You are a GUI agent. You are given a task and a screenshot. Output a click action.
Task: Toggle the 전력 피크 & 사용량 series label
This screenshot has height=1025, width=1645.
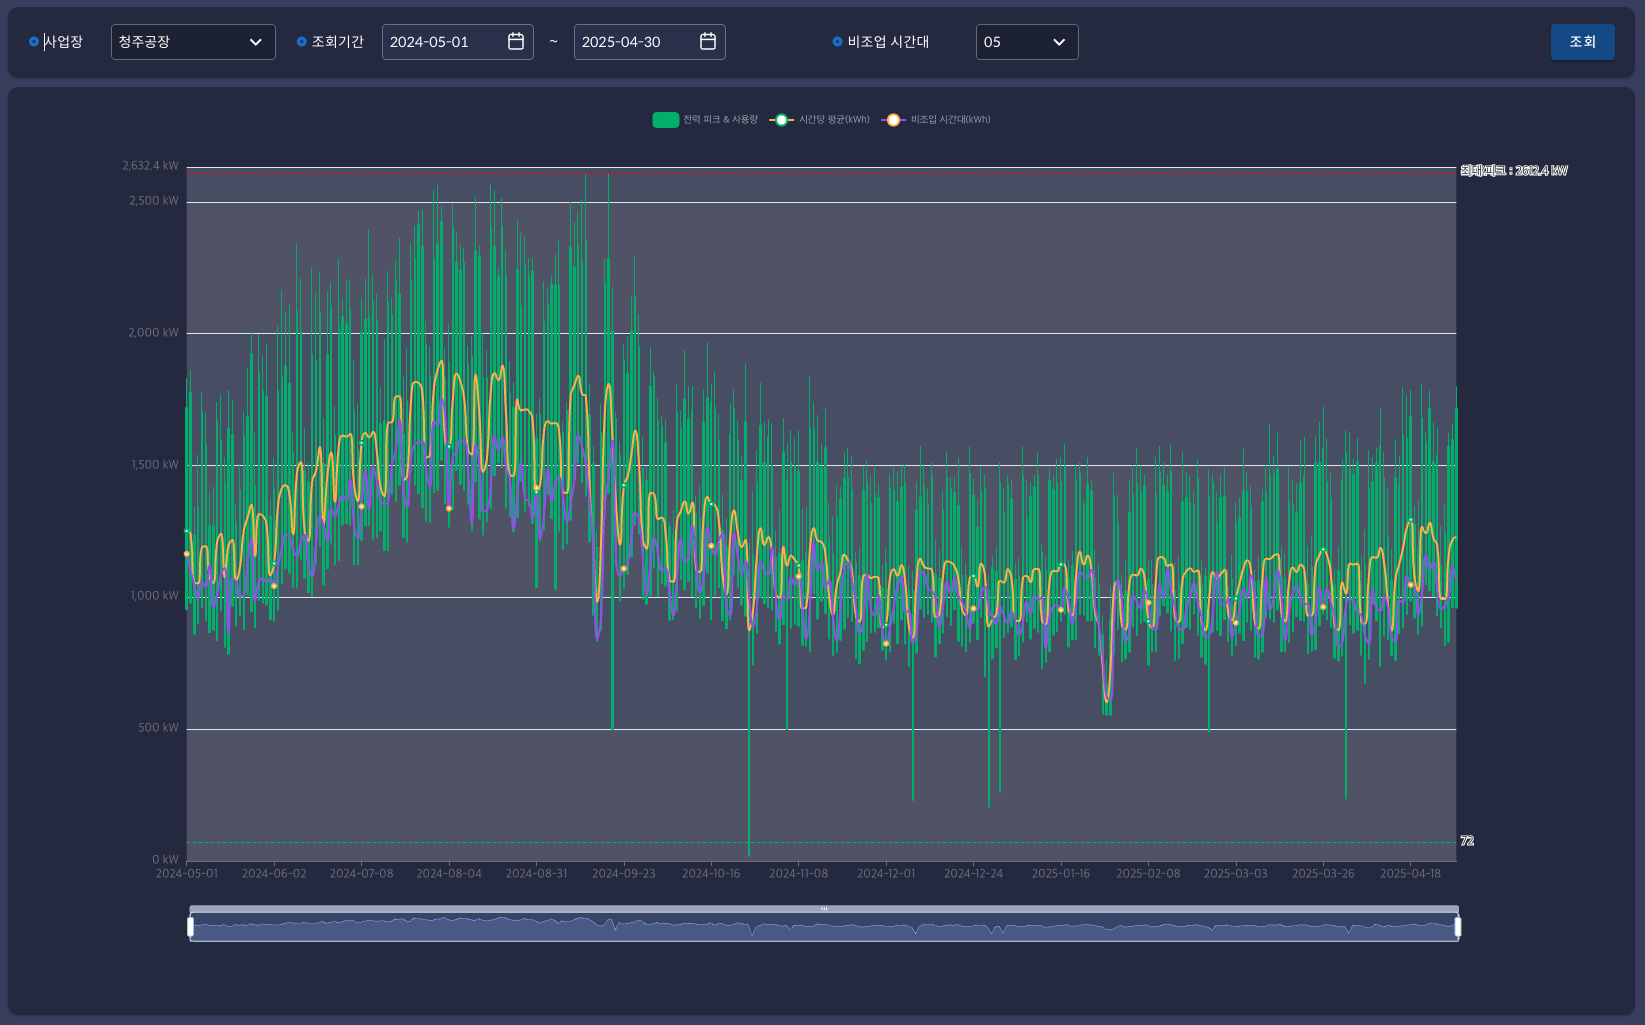coord(720,120)
